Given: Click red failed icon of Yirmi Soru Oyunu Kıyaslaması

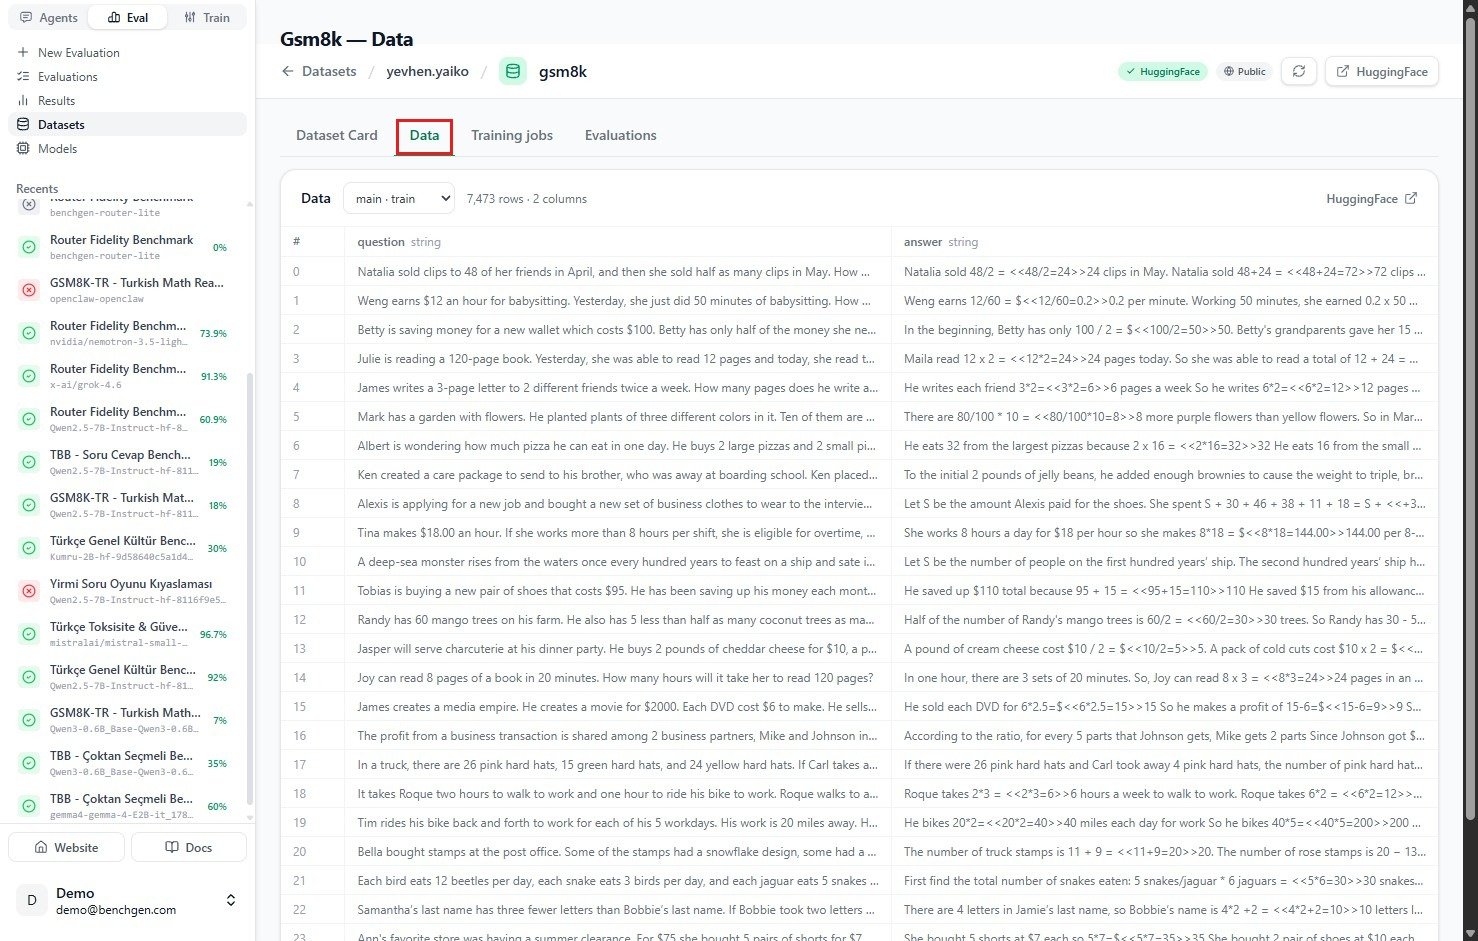Looking at the screenshot, I should pyautogui.click(x=29, y=591).
